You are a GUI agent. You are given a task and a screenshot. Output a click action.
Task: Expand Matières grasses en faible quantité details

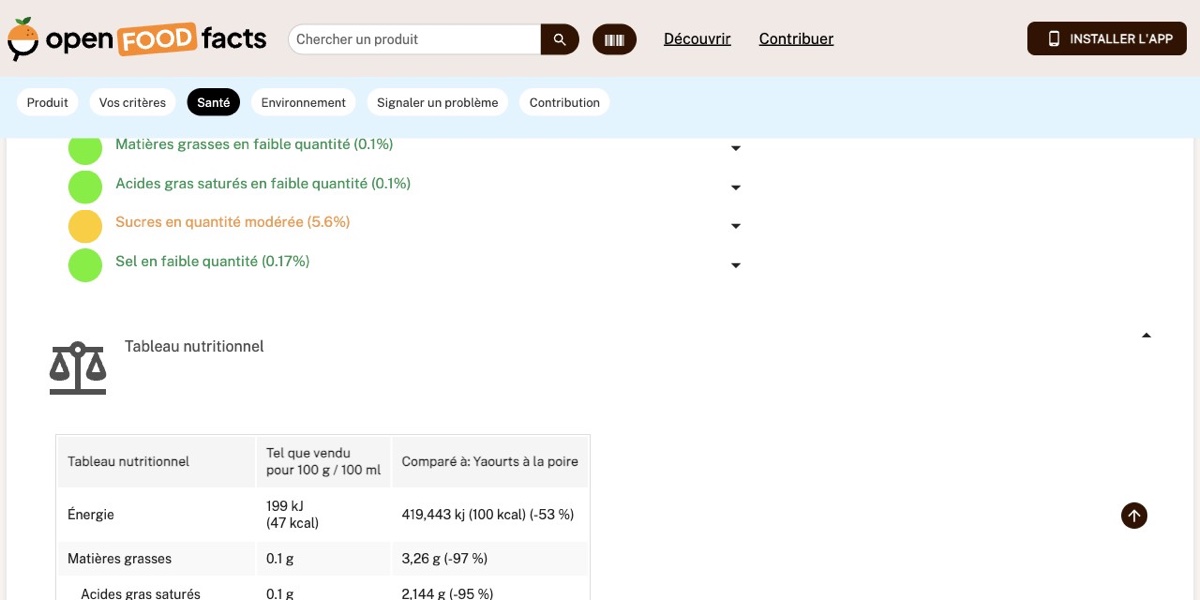click(736, 148)
